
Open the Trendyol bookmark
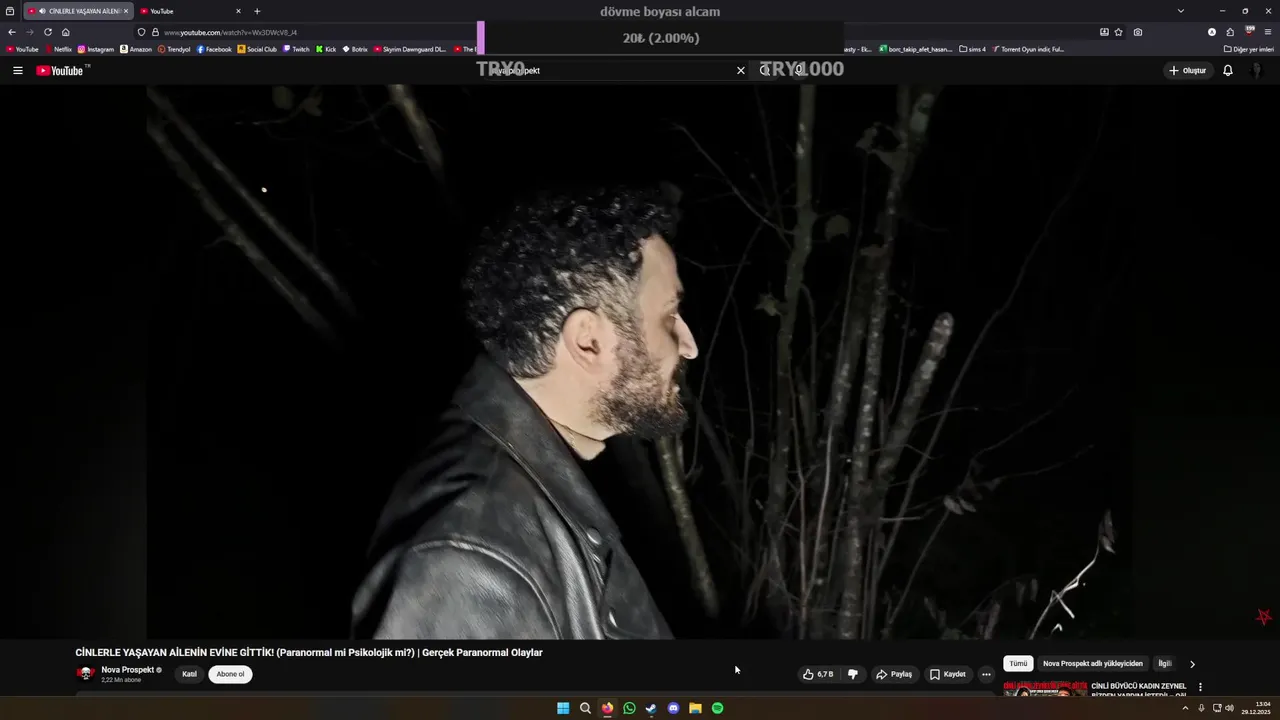click(x=174, y=49)
